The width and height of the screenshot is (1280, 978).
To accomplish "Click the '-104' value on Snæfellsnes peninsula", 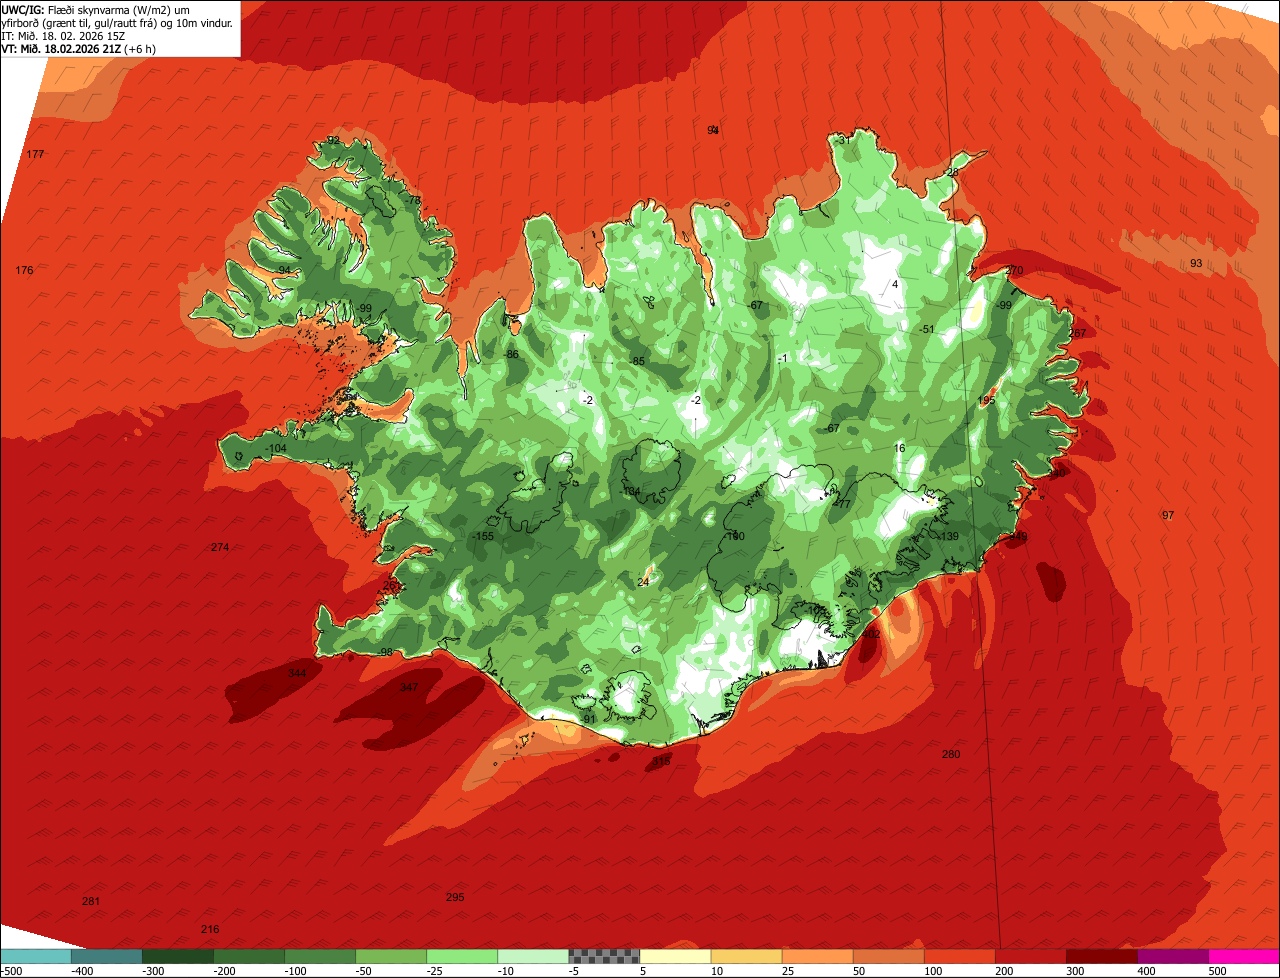I will (x=276, y=448).
